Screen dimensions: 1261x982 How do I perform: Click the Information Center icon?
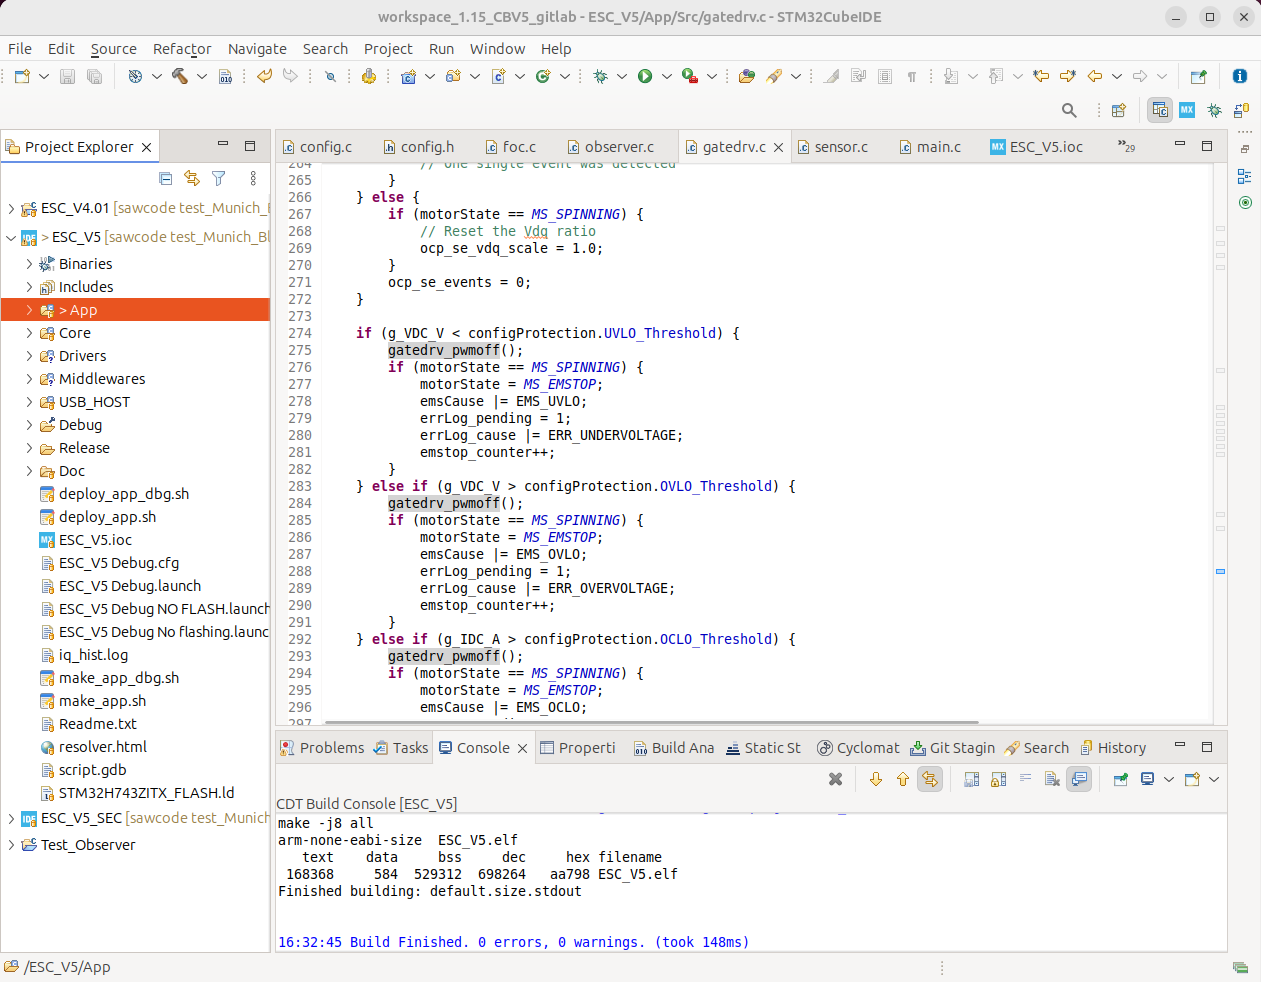click(x=1239, y=76)
